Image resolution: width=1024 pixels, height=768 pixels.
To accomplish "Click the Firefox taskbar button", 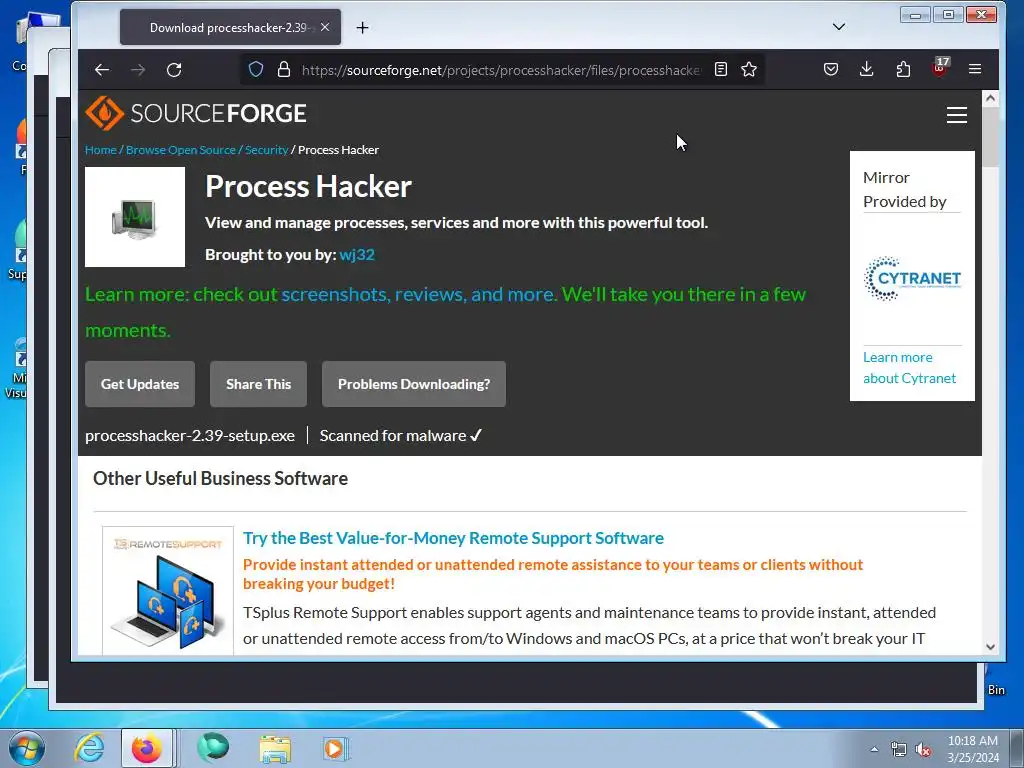I will (x=146, y=748).
